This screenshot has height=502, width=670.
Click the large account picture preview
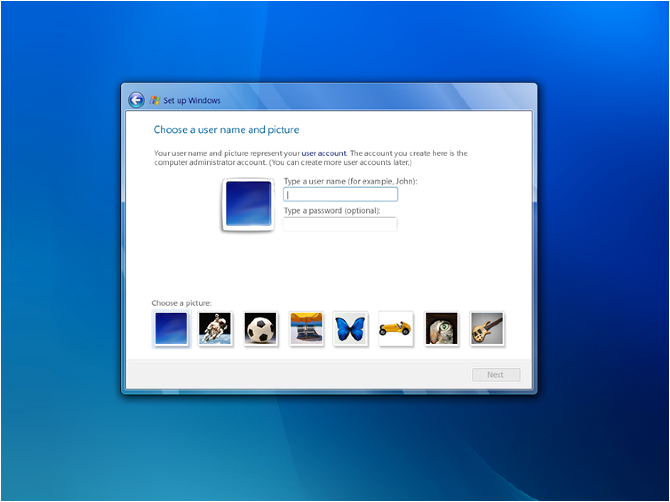click(248, 204)
